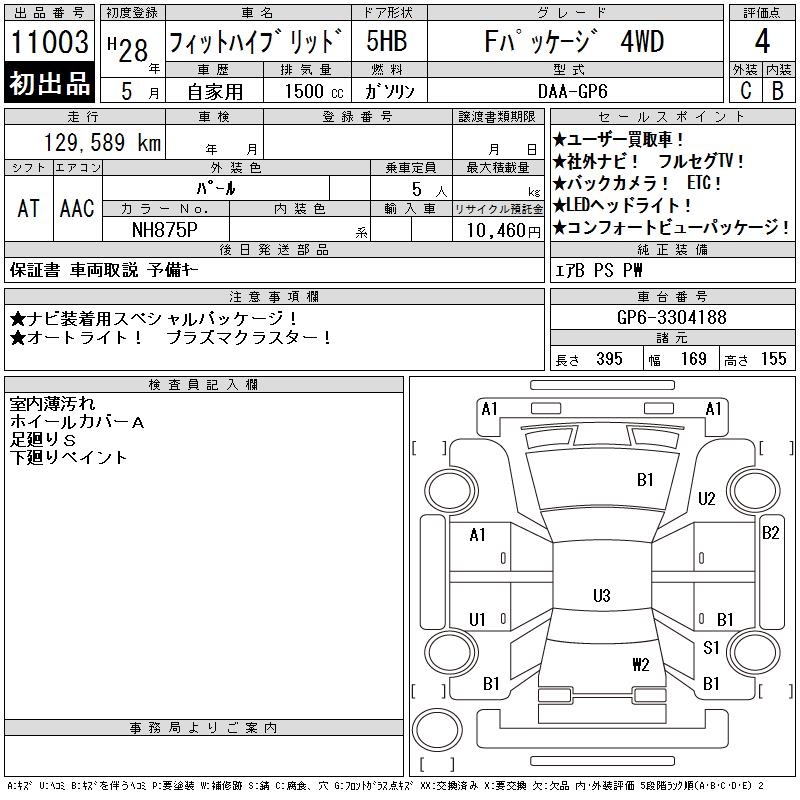800x800 pixels.
Task: Select the recycle deposit 10,460円
Action: pos(503,231)
